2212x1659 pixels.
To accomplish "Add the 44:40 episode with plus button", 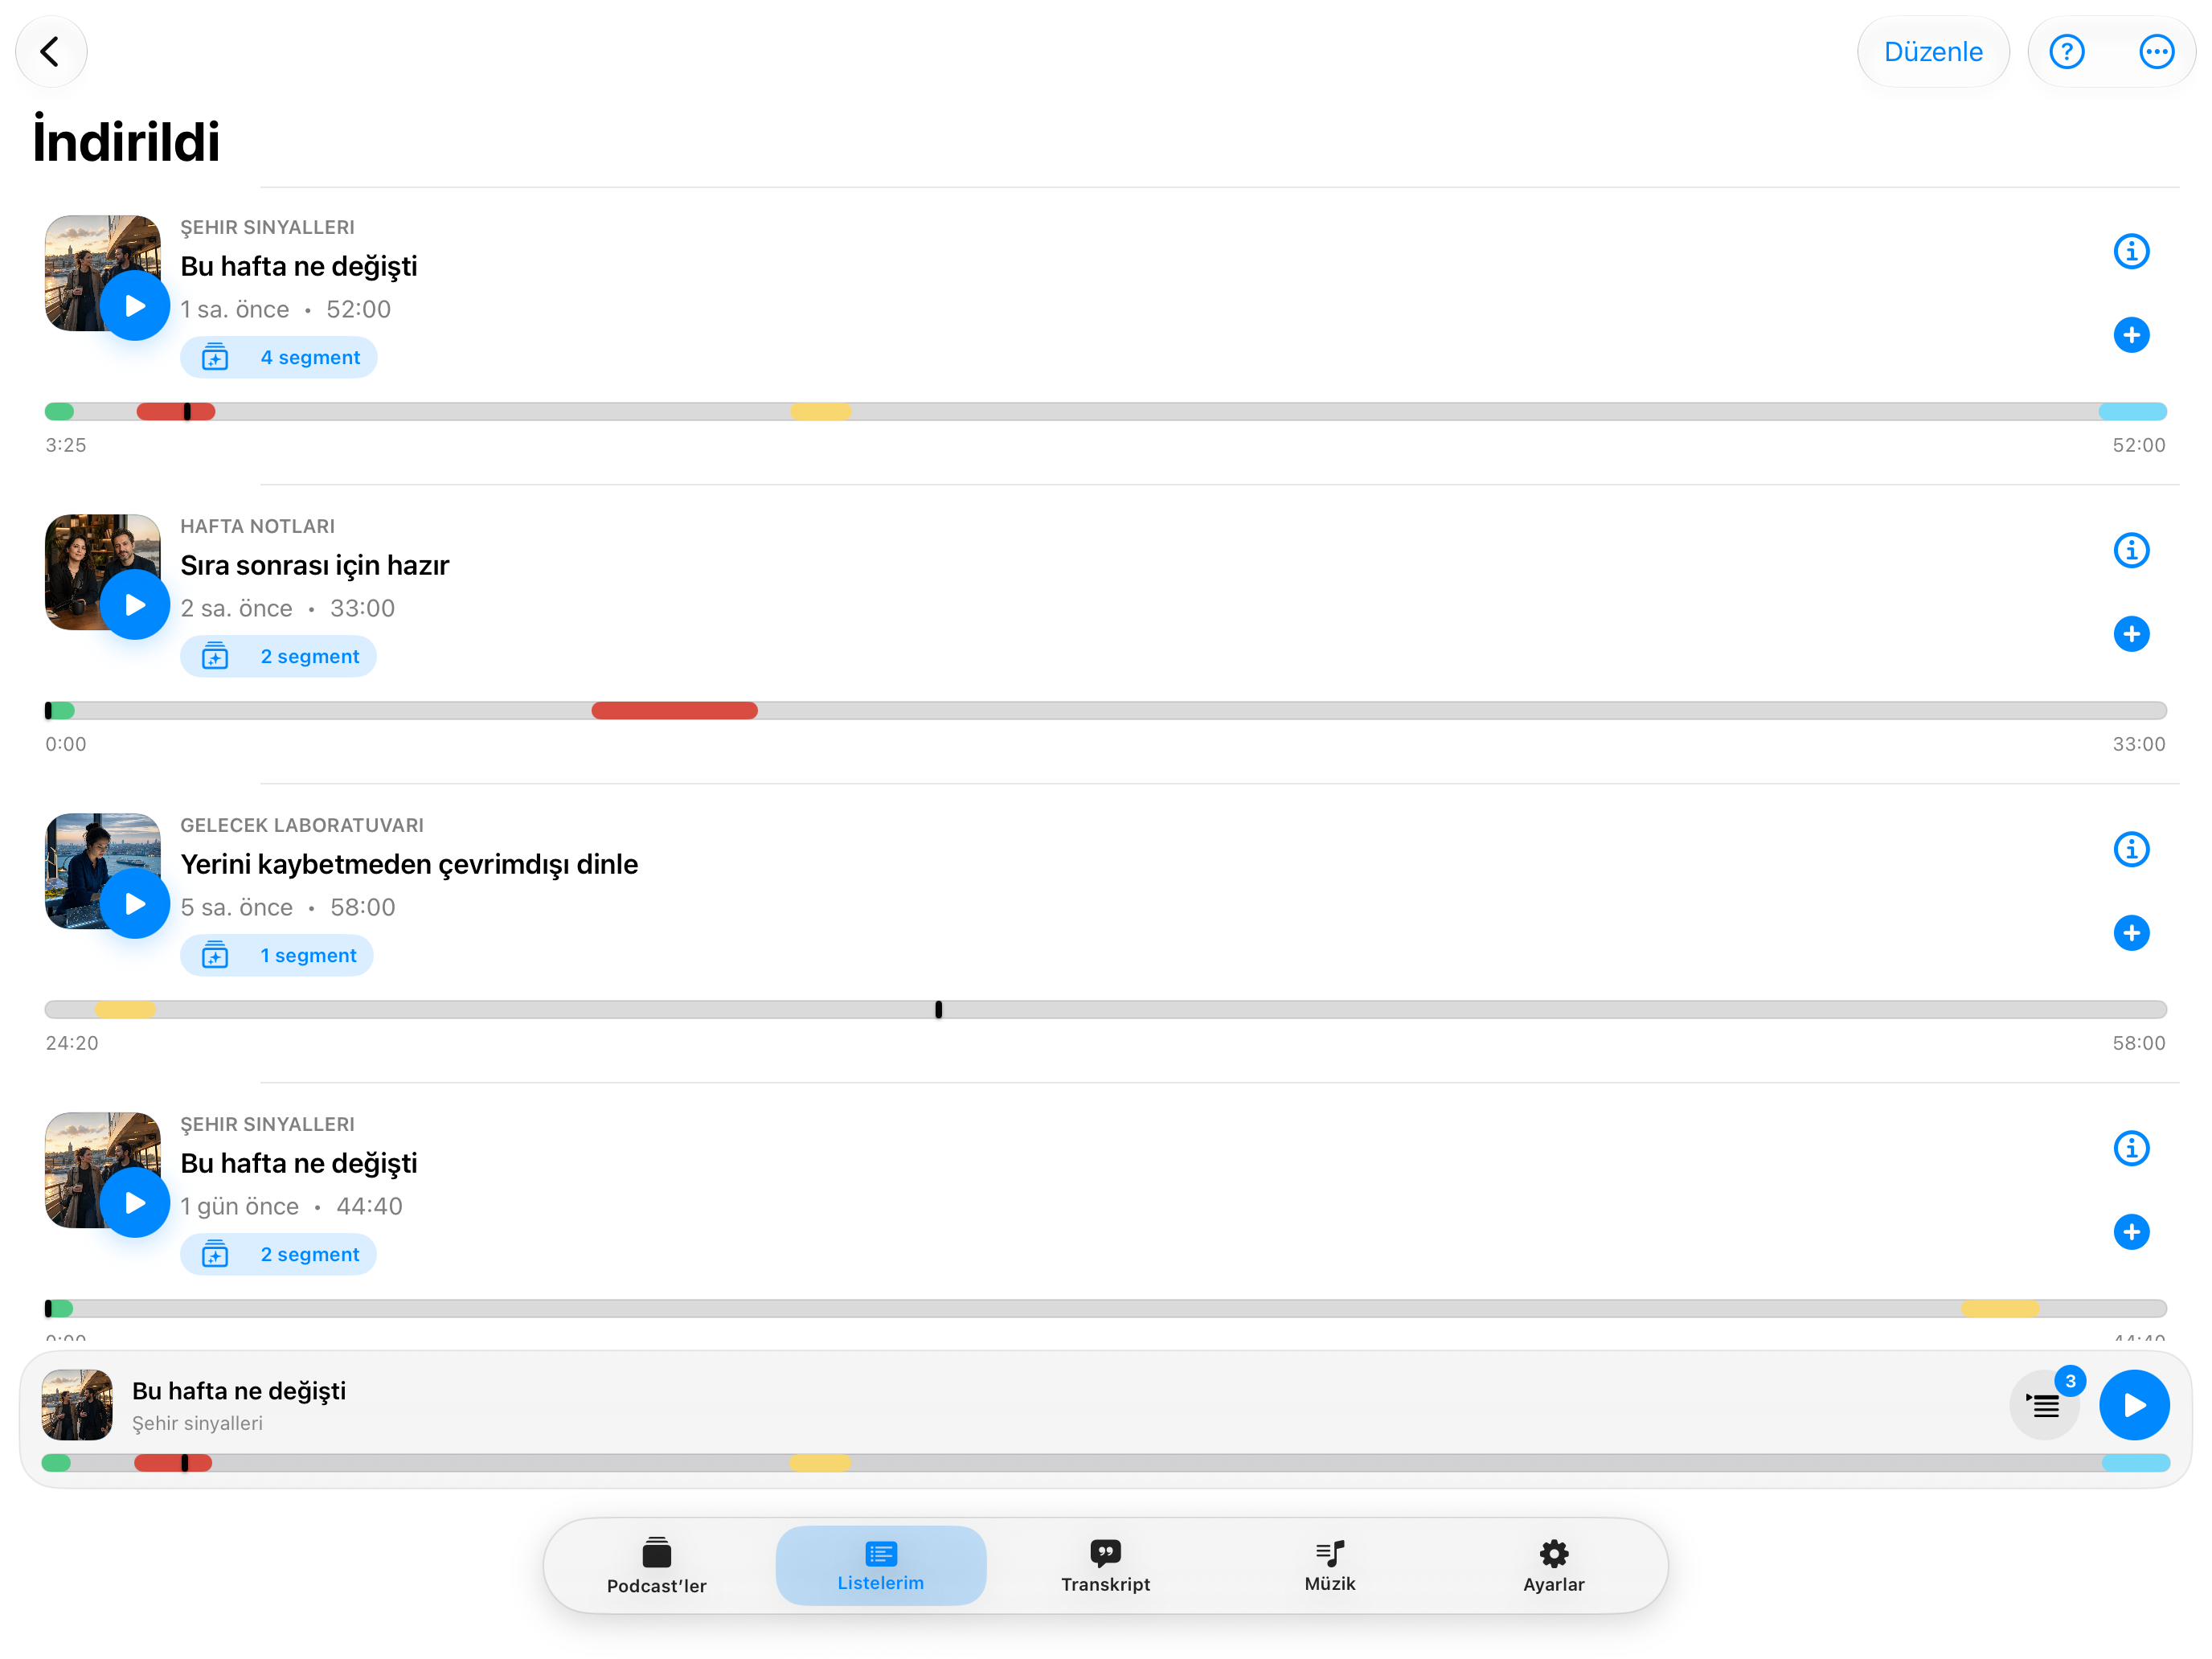I will pyautogui.click(x=2131, y=1232).
